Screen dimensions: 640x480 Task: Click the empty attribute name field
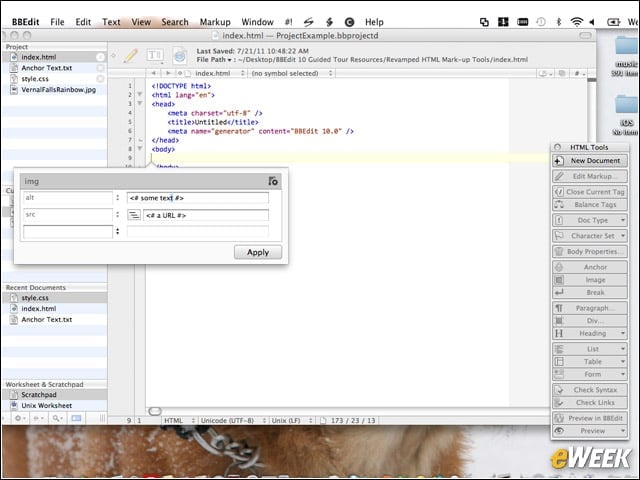pos(68,231)
